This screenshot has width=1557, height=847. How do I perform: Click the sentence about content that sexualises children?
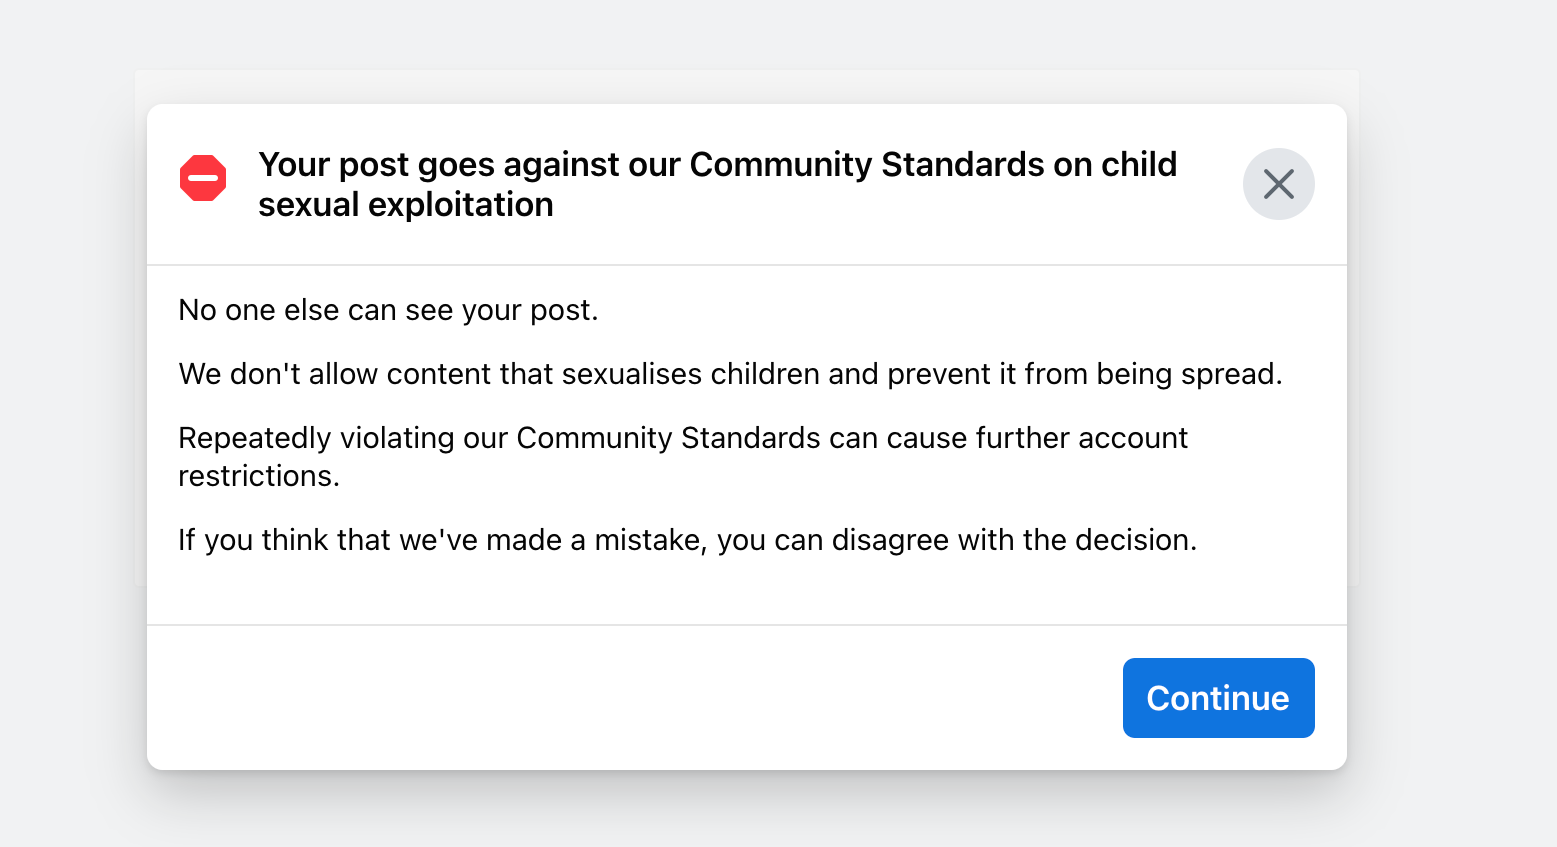coord(730,374)
